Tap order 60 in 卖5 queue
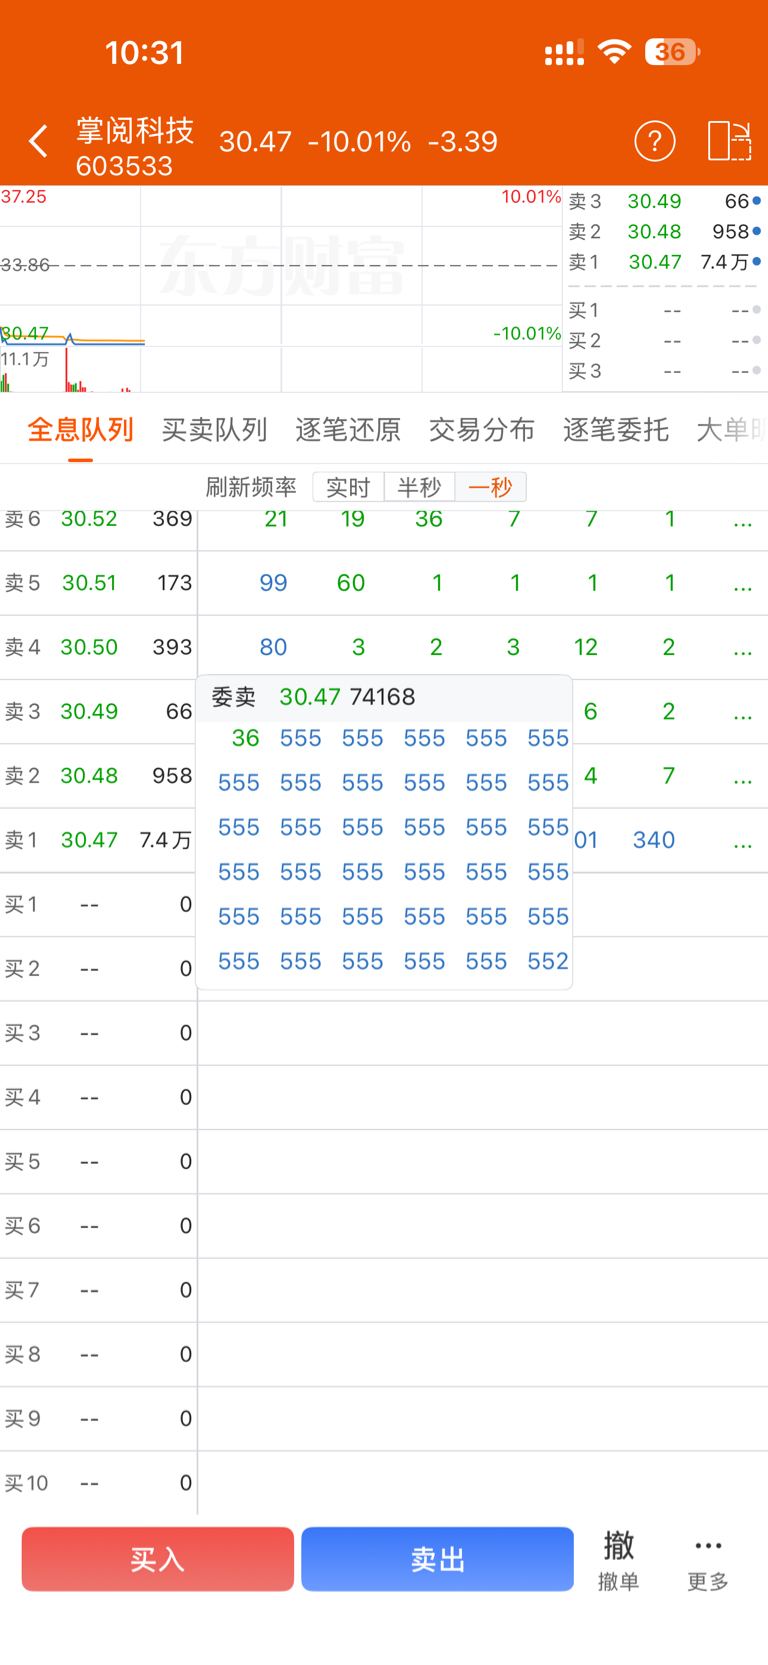This screenshot has height=1665, width=768. pos(351,583)
